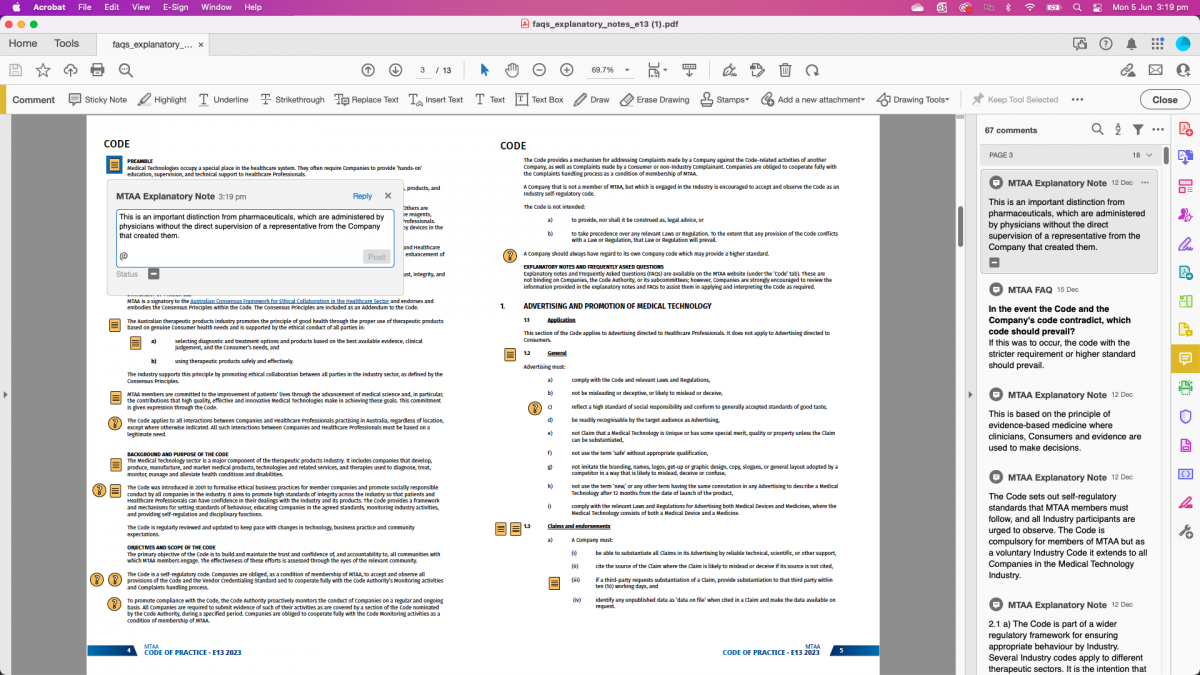Collapse the PAGE 3 comments group
Screen dimensions: 1200x675
1149,155
